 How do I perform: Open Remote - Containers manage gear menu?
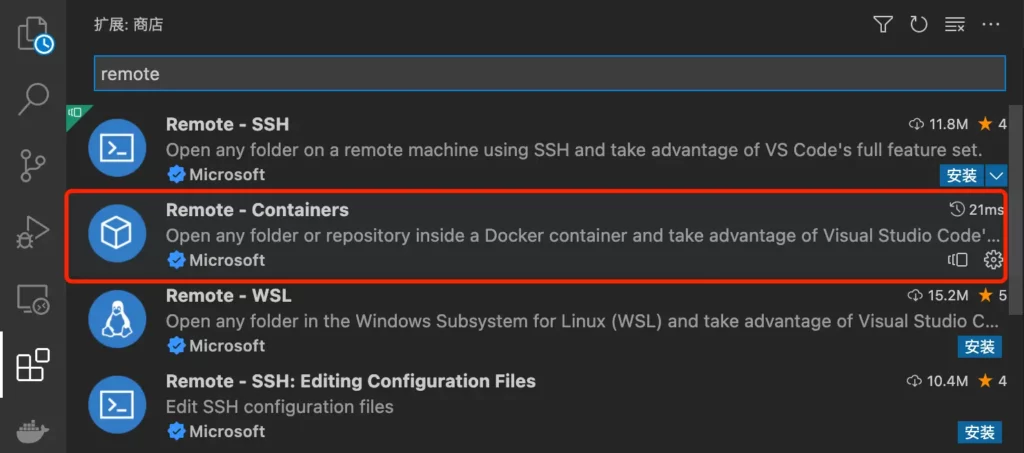point(993,260)
